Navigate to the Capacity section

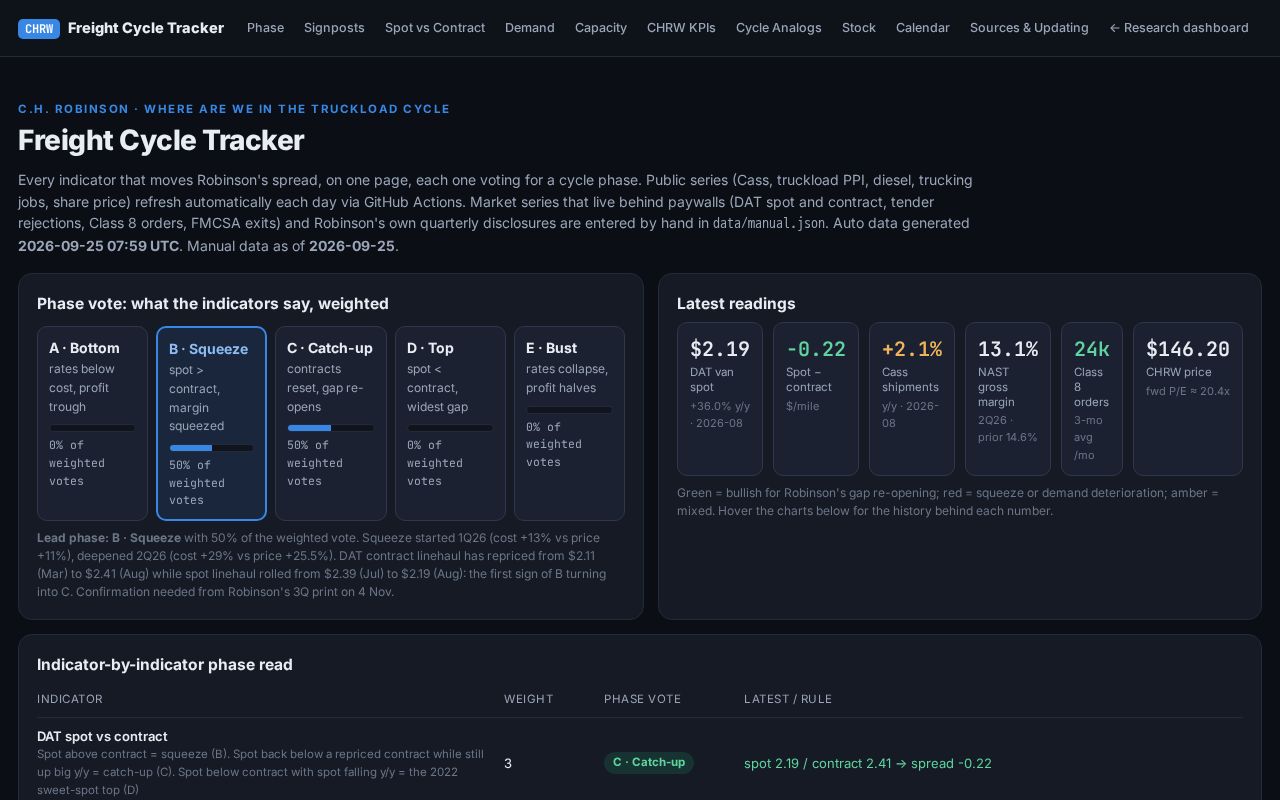601,28
